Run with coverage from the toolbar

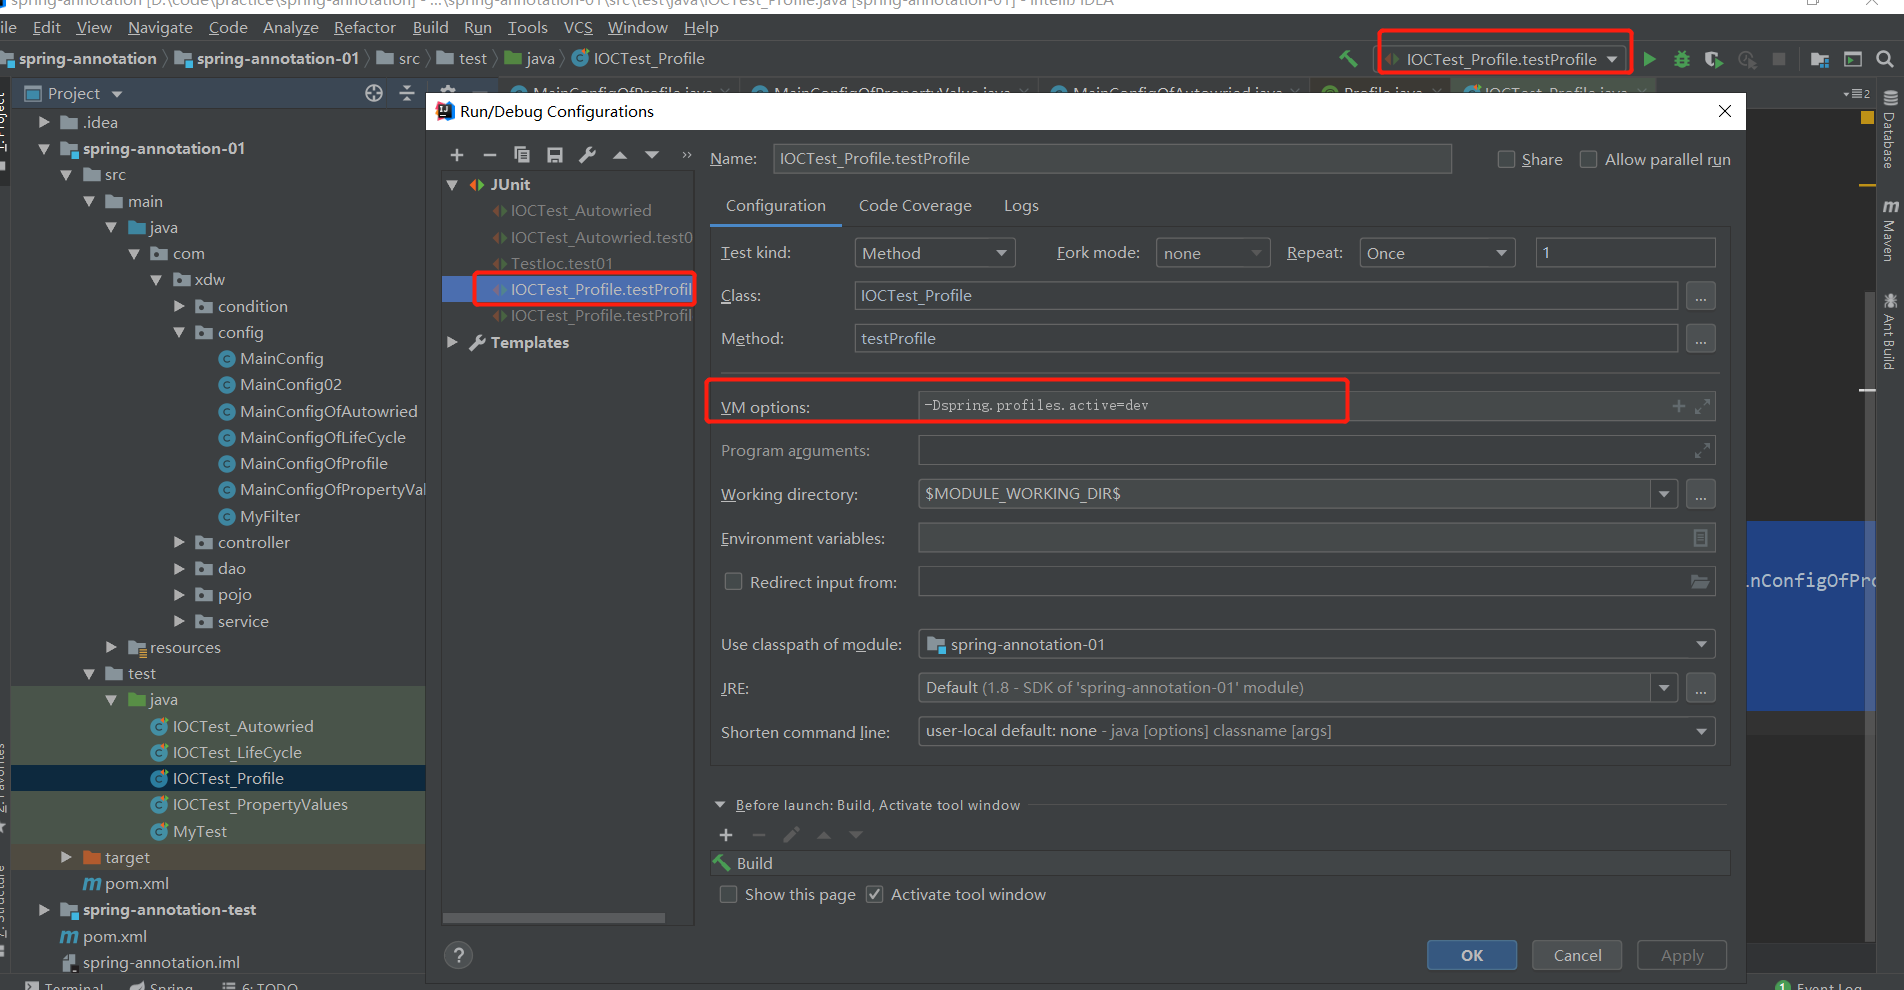[1714, 59]
